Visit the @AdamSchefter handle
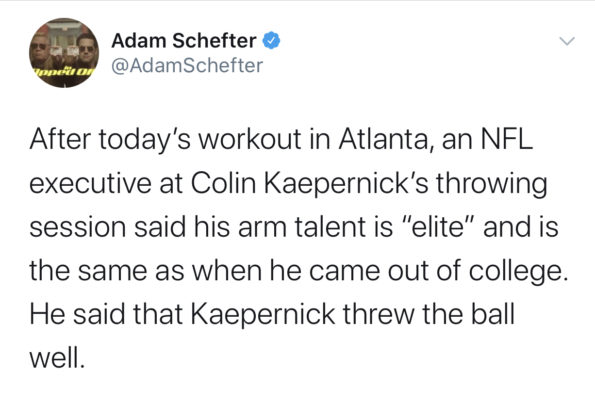The width and height of the screenshot is (595, 404). pos(187,65)
